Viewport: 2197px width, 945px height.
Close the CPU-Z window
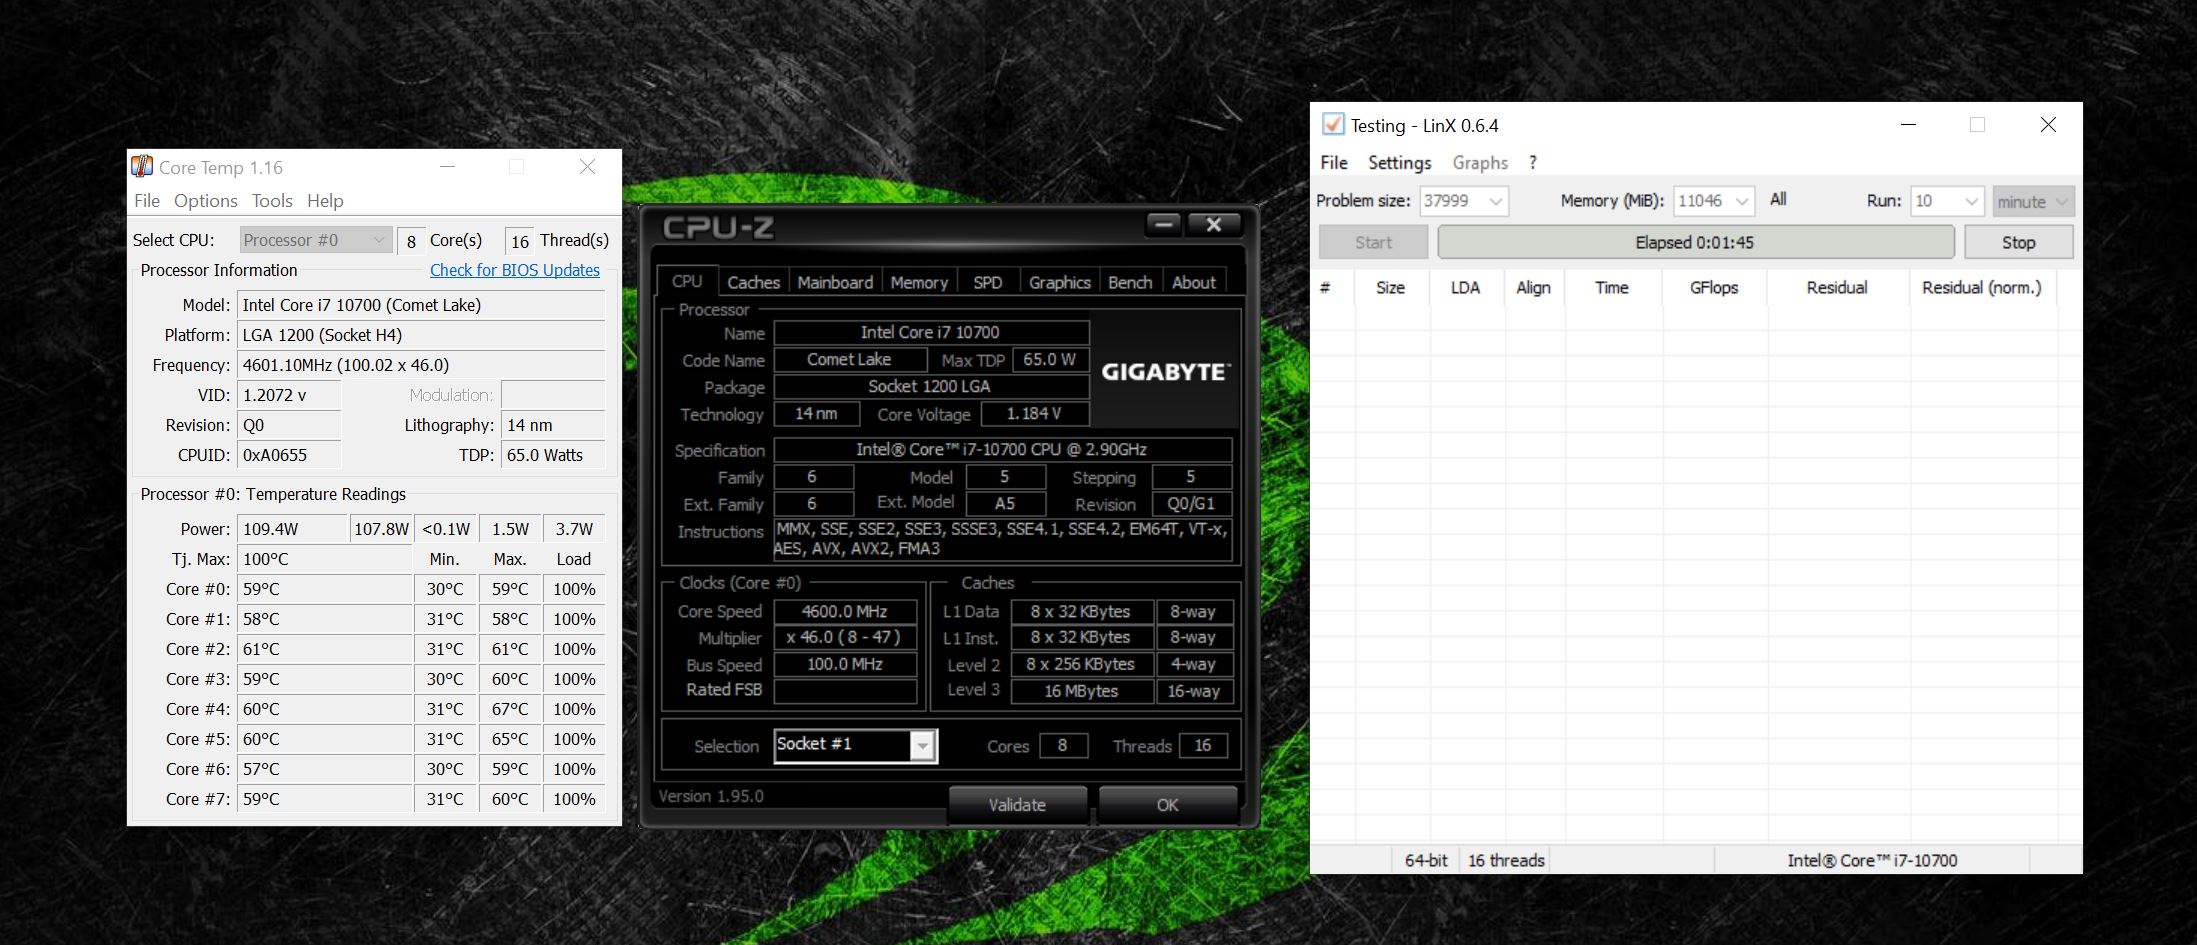coord(1213,225)
